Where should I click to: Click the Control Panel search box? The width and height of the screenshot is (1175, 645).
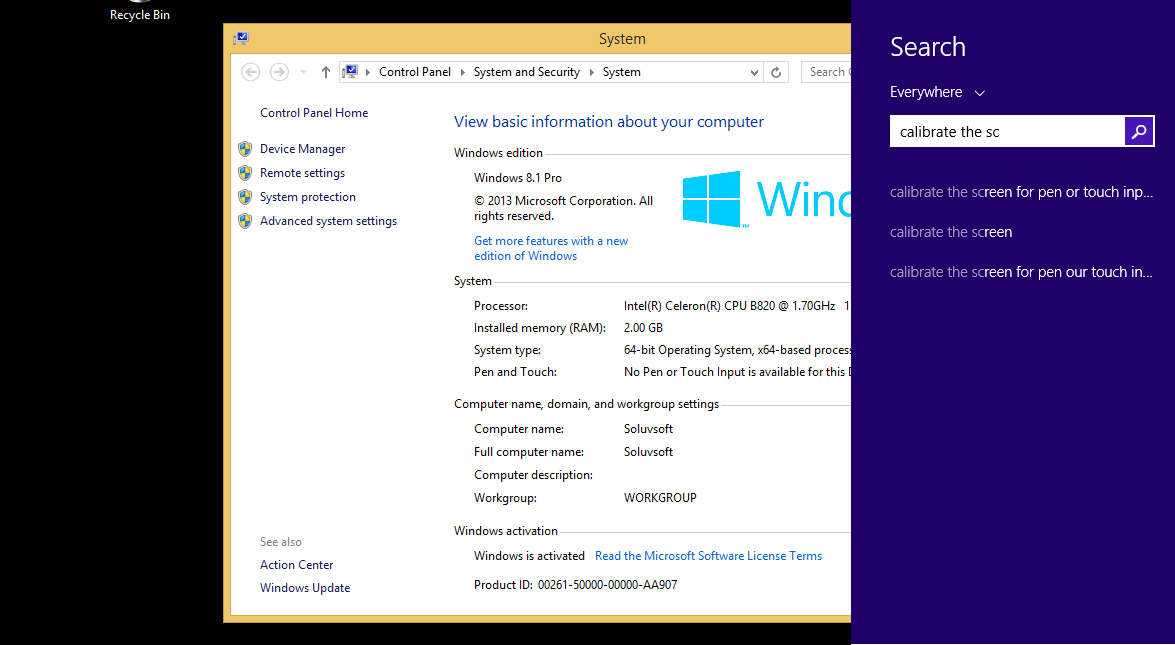coord(826,72)
